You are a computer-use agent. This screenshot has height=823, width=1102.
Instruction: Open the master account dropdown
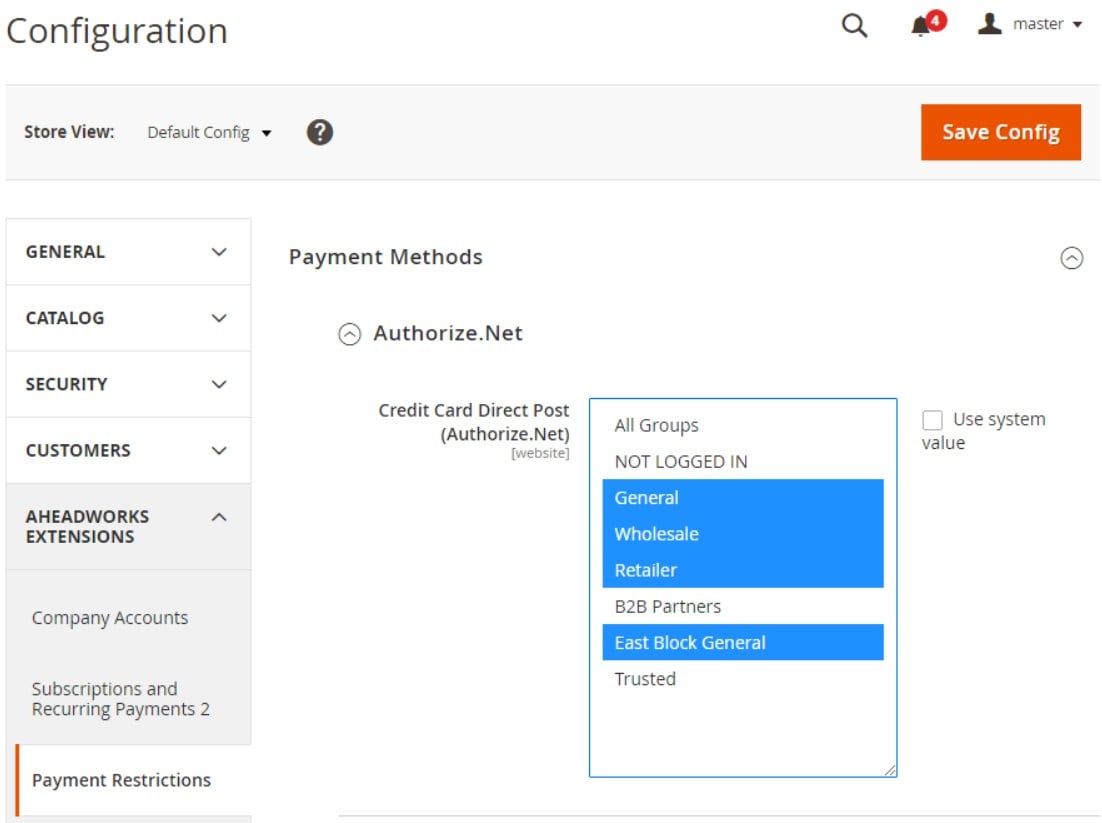(x=1046, y=25)
